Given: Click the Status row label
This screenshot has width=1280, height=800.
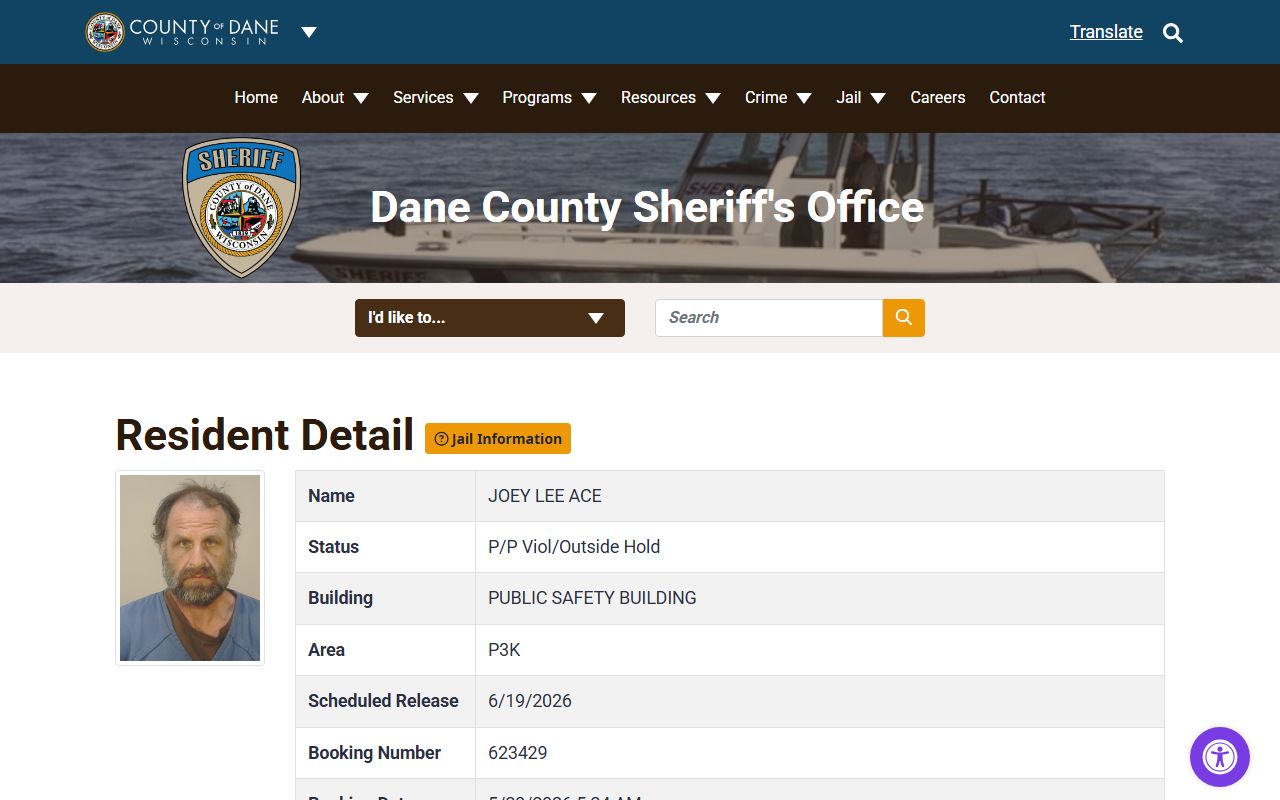Looking at the screenshot, I should click(333, 547).
